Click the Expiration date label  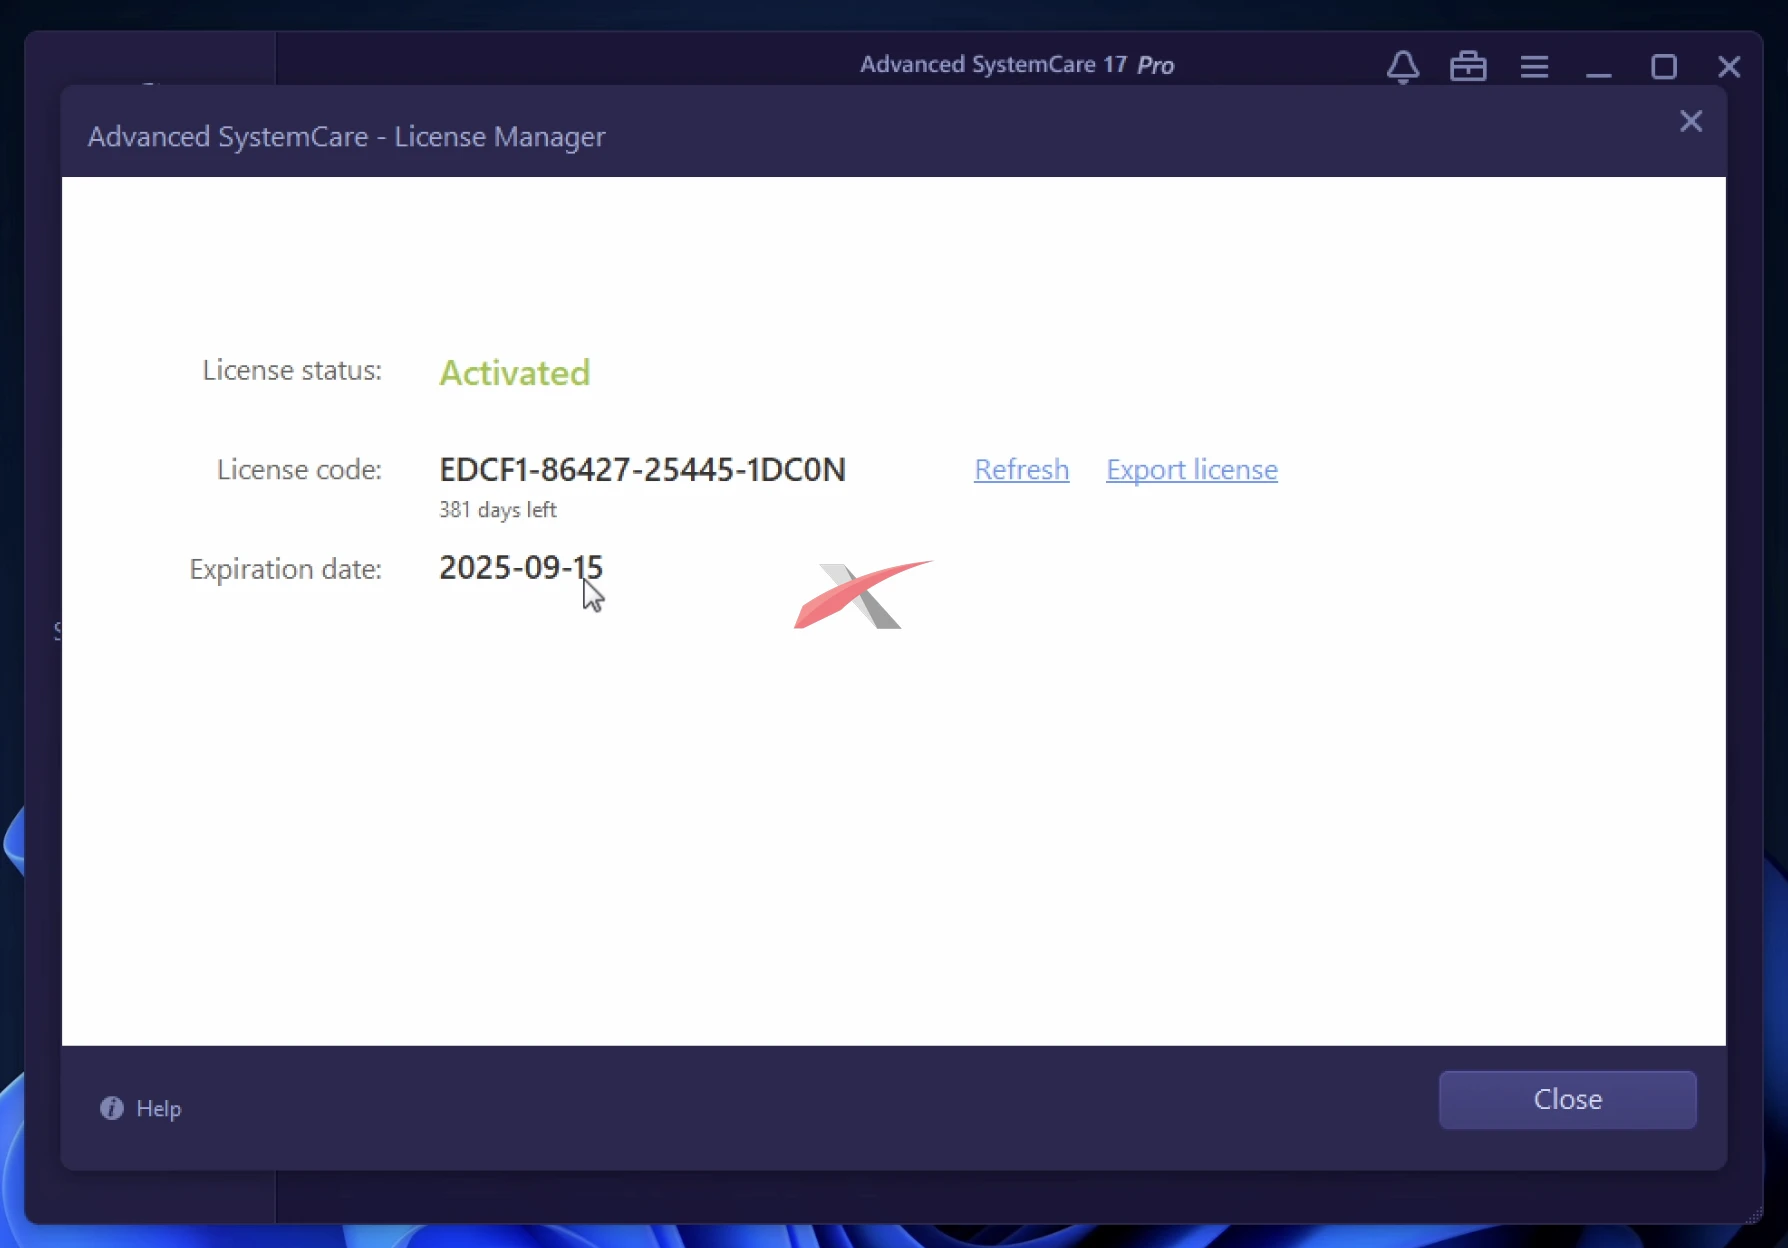pyautogui.click(x=285, y=569)
